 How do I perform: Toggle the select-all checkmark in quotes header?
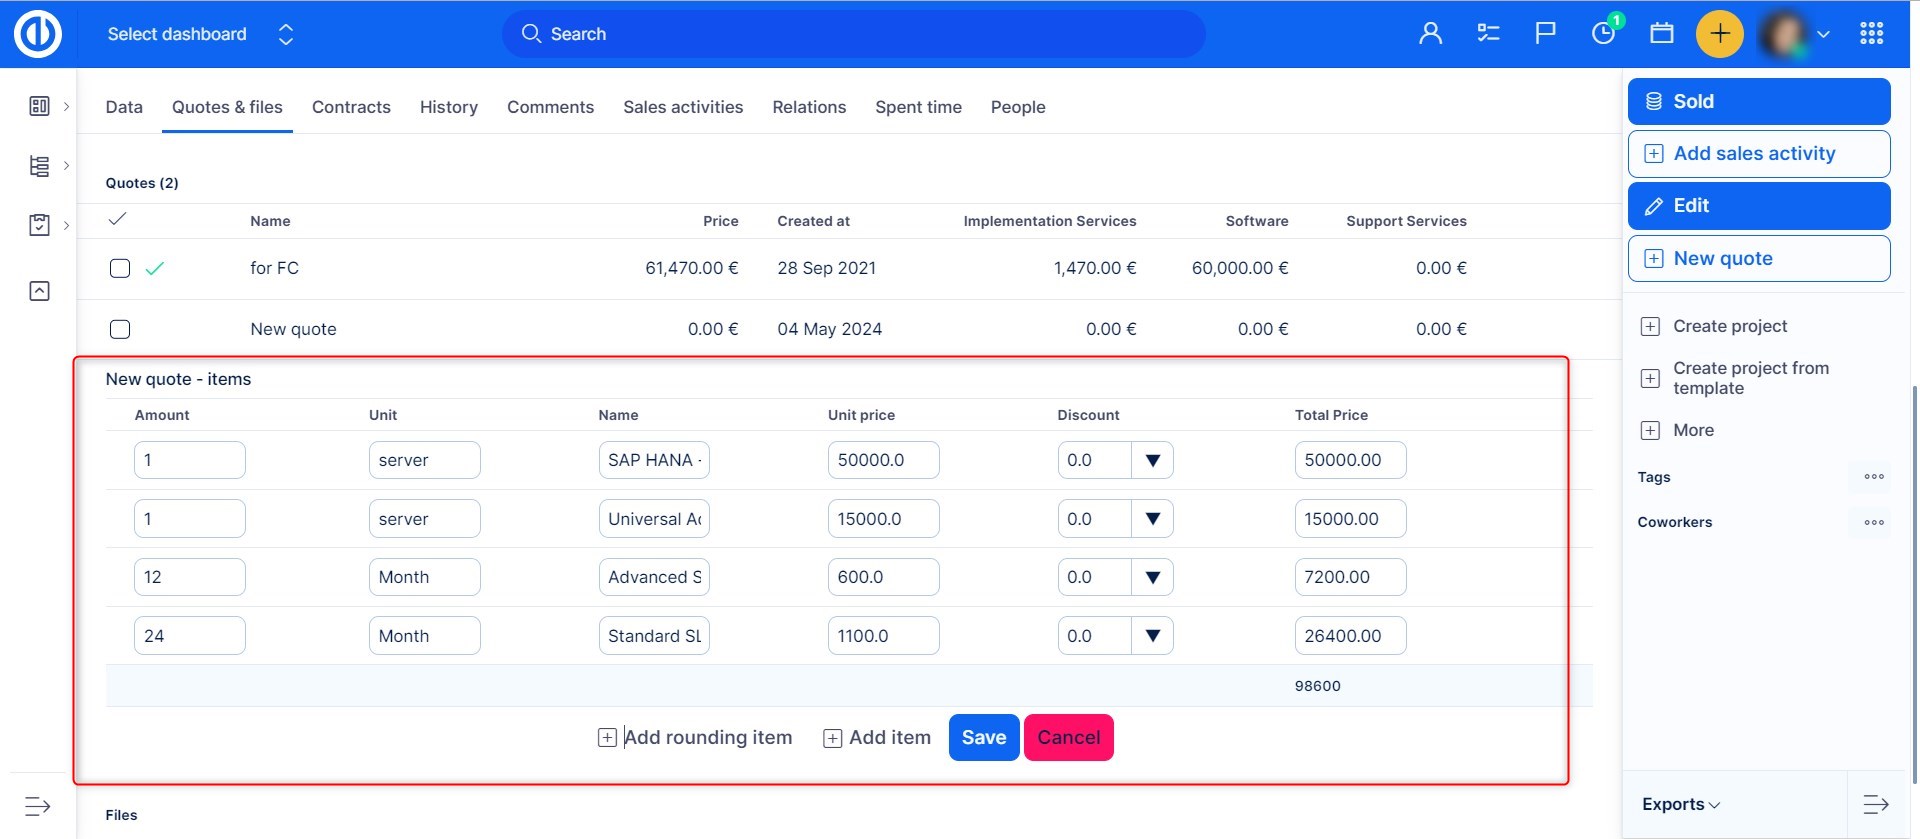[x=117, y=219]
